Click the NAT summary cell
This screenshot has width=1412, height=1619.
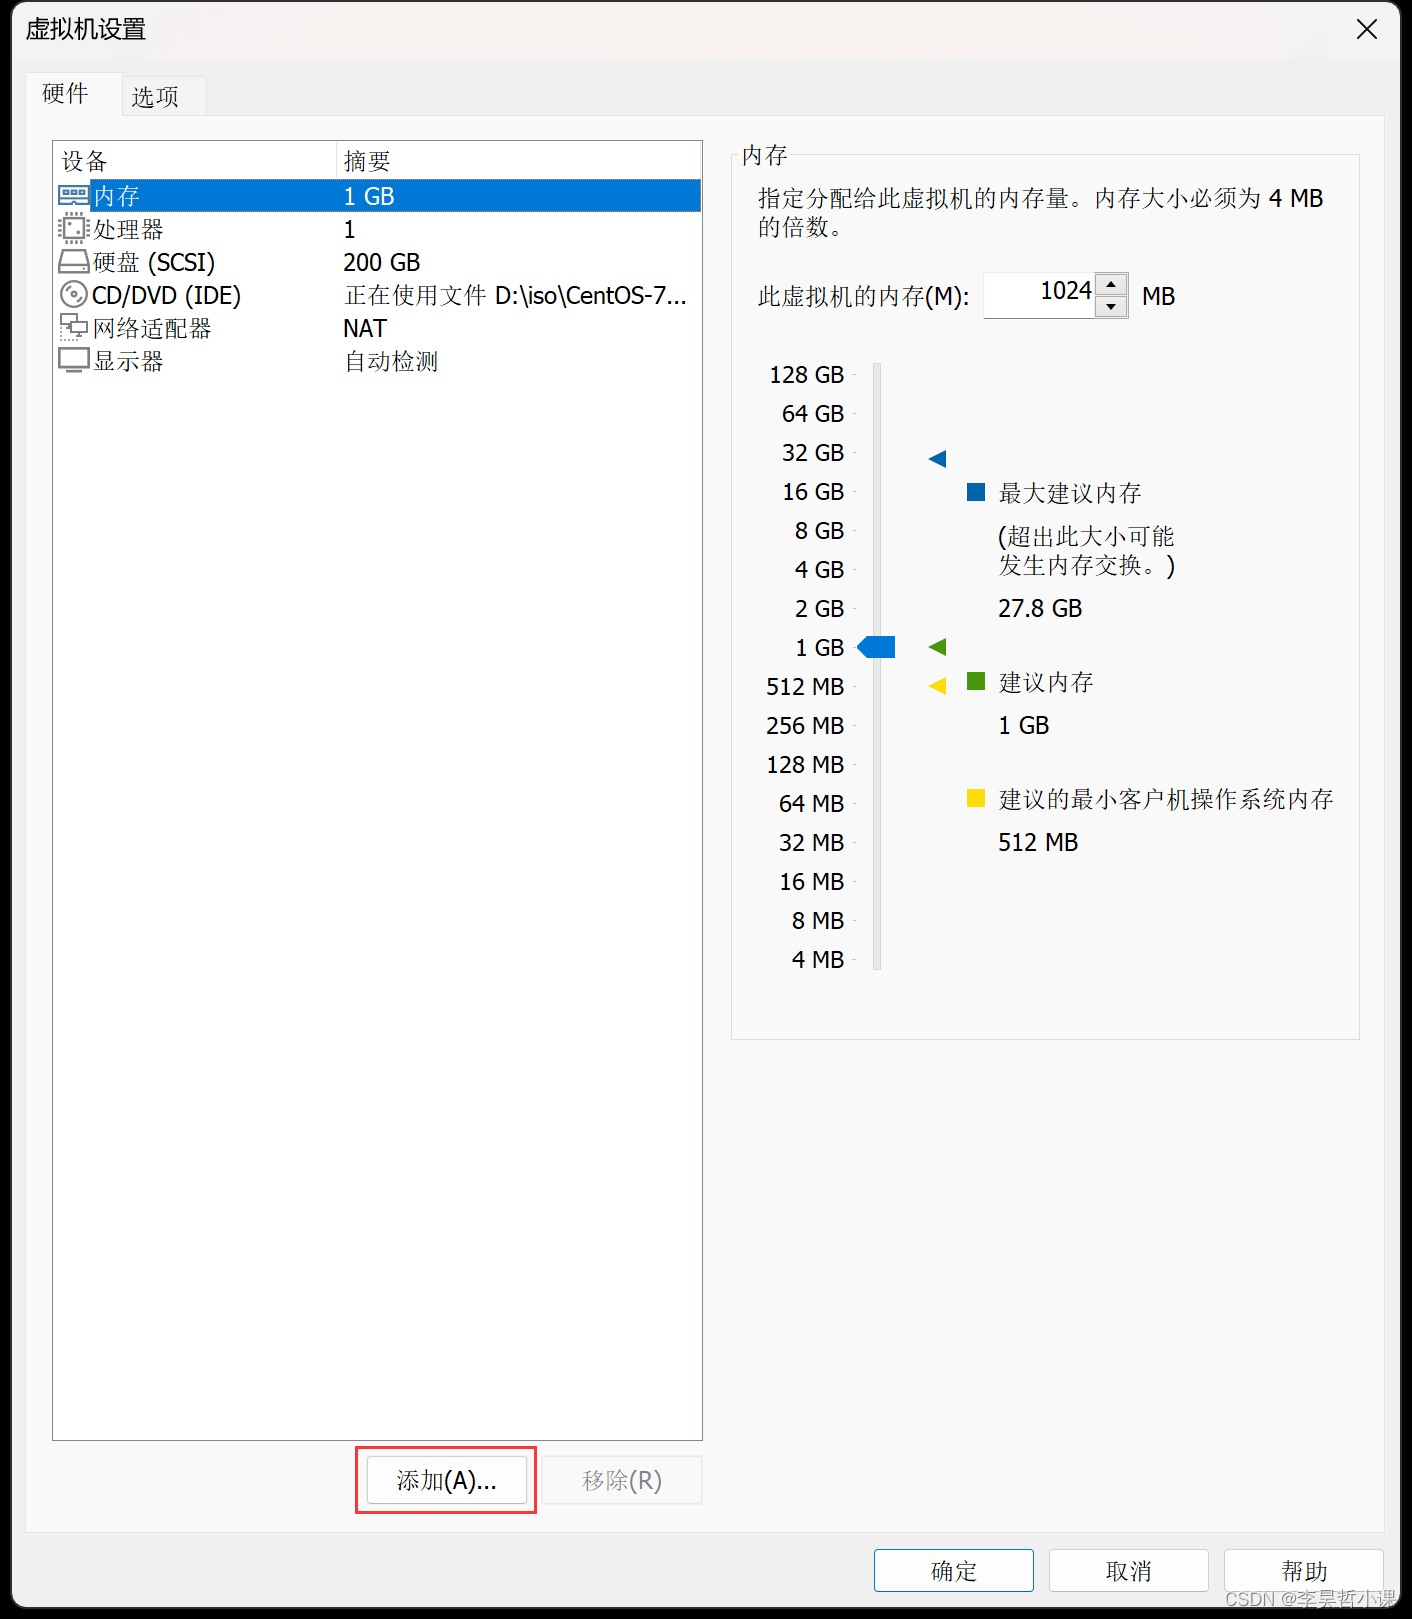pos(365,328)
